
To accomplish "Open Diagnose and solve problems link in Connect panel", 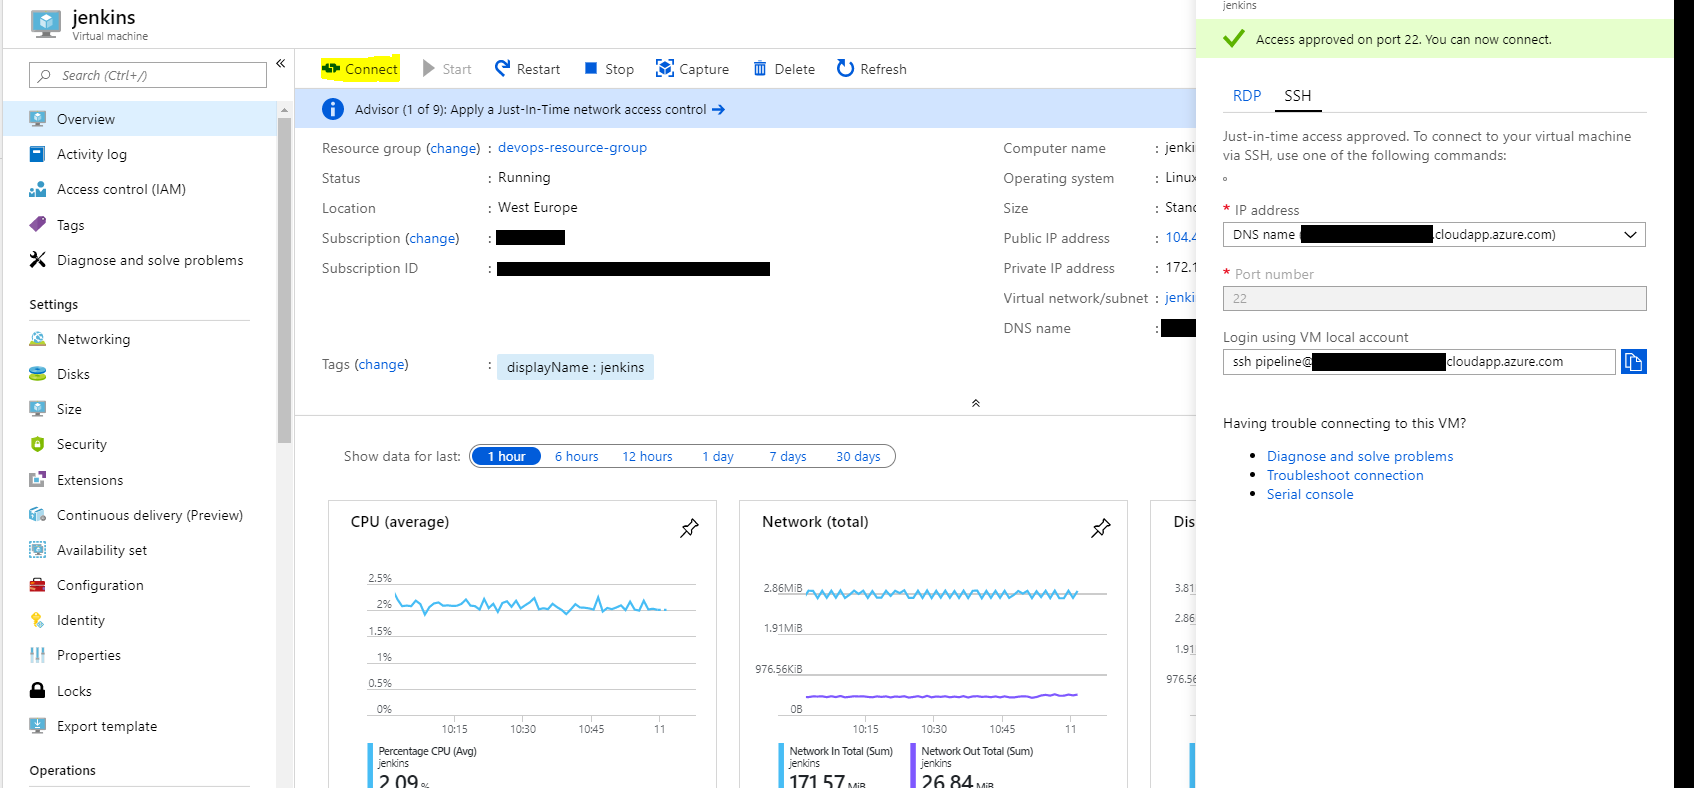I will pyautogui.click(x=1360, y=456).
